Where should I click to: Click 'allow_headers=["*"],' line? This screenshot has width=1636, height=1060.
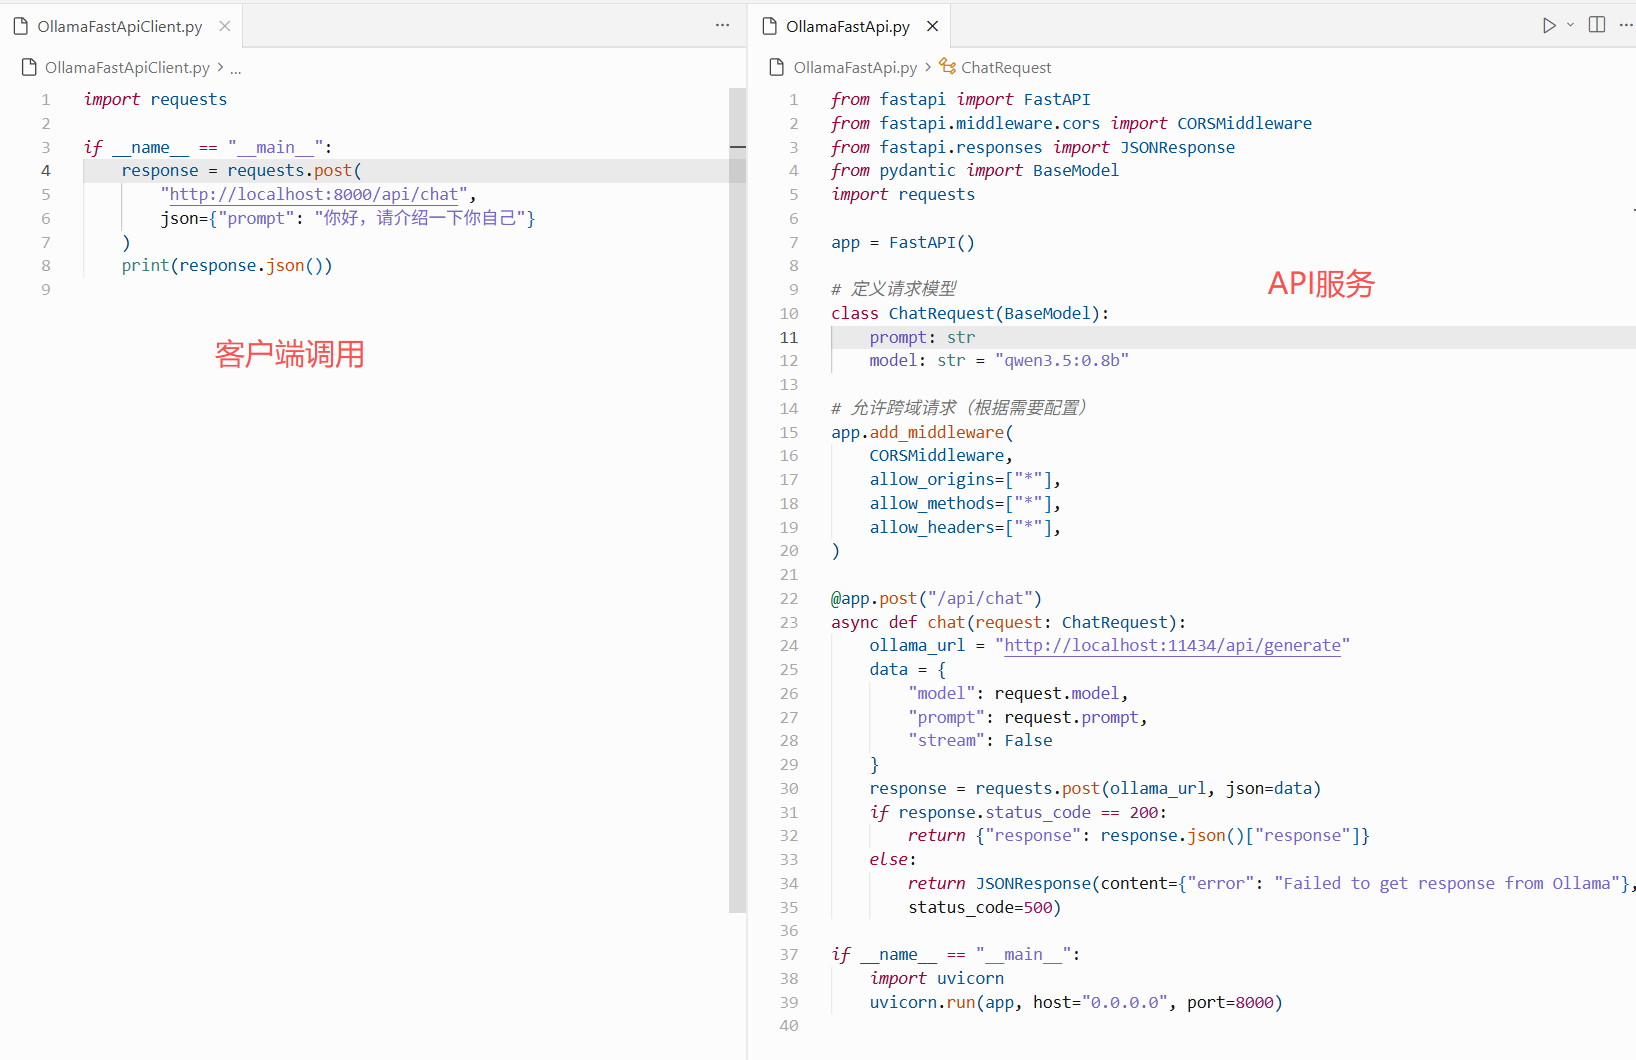[x=965, y=527]
